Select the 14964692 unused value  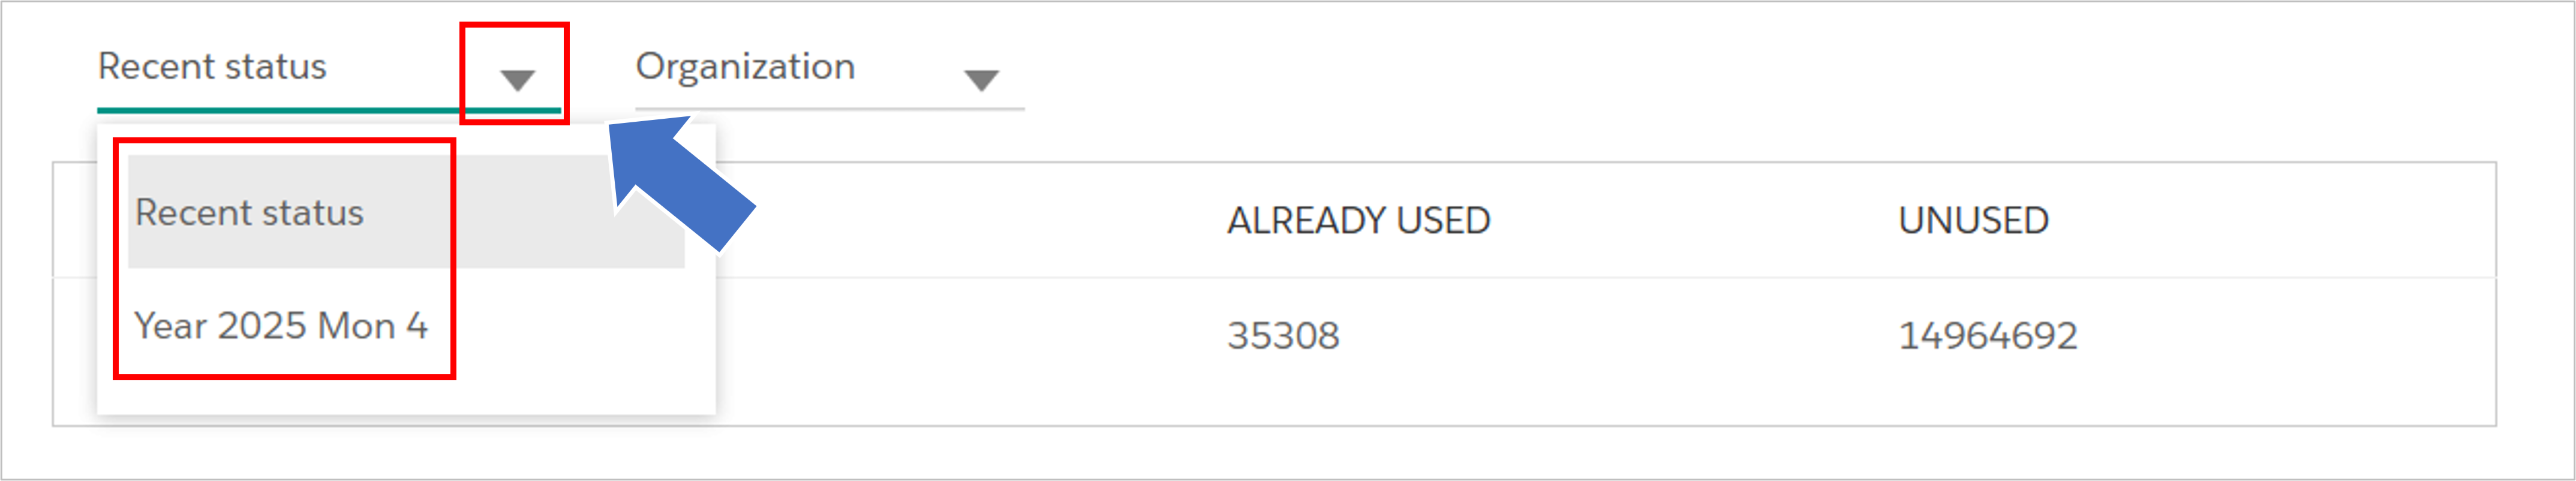[x=1987, y=335]
